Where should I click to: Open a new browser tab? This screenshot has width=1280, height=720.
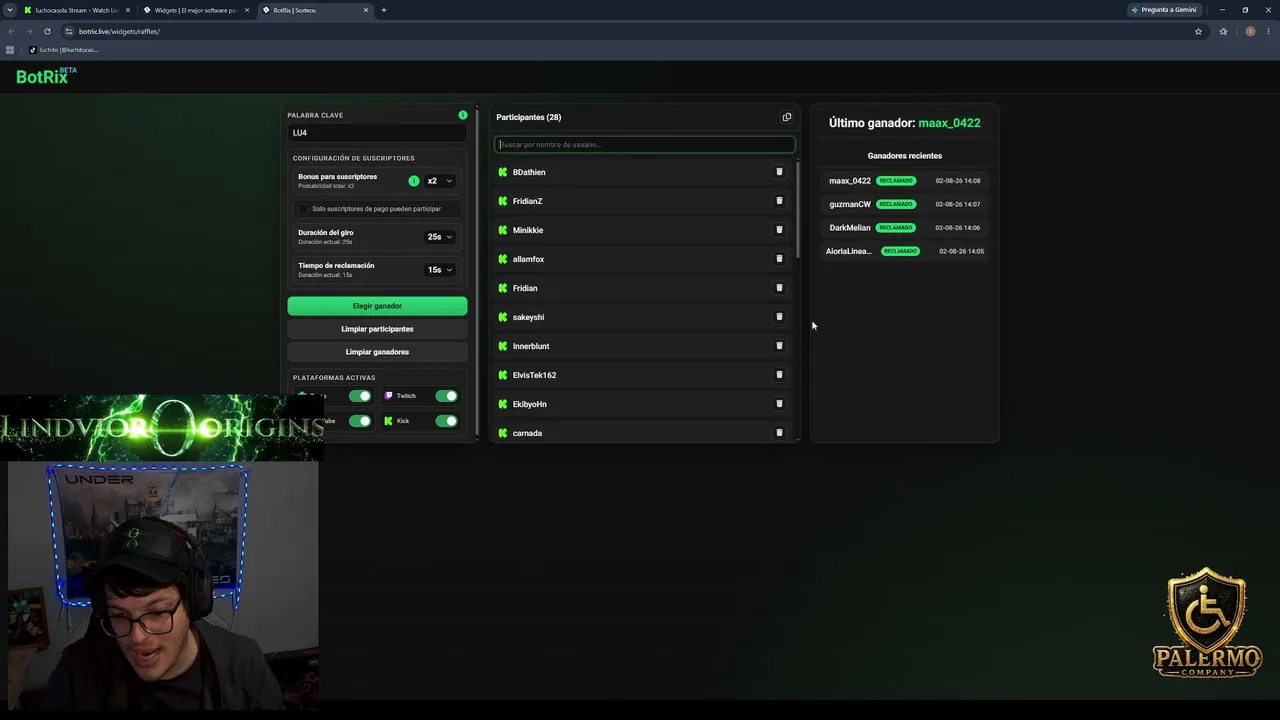pyautogui.click(x=384, y=10)
